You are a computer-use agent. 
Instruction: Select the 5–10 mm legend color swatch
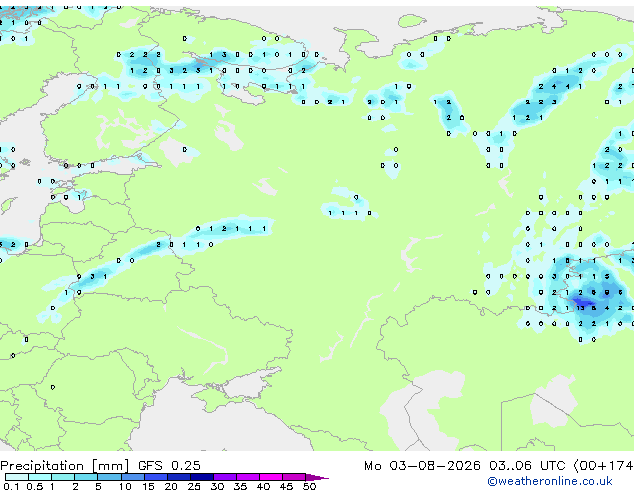tap(109, 477)
